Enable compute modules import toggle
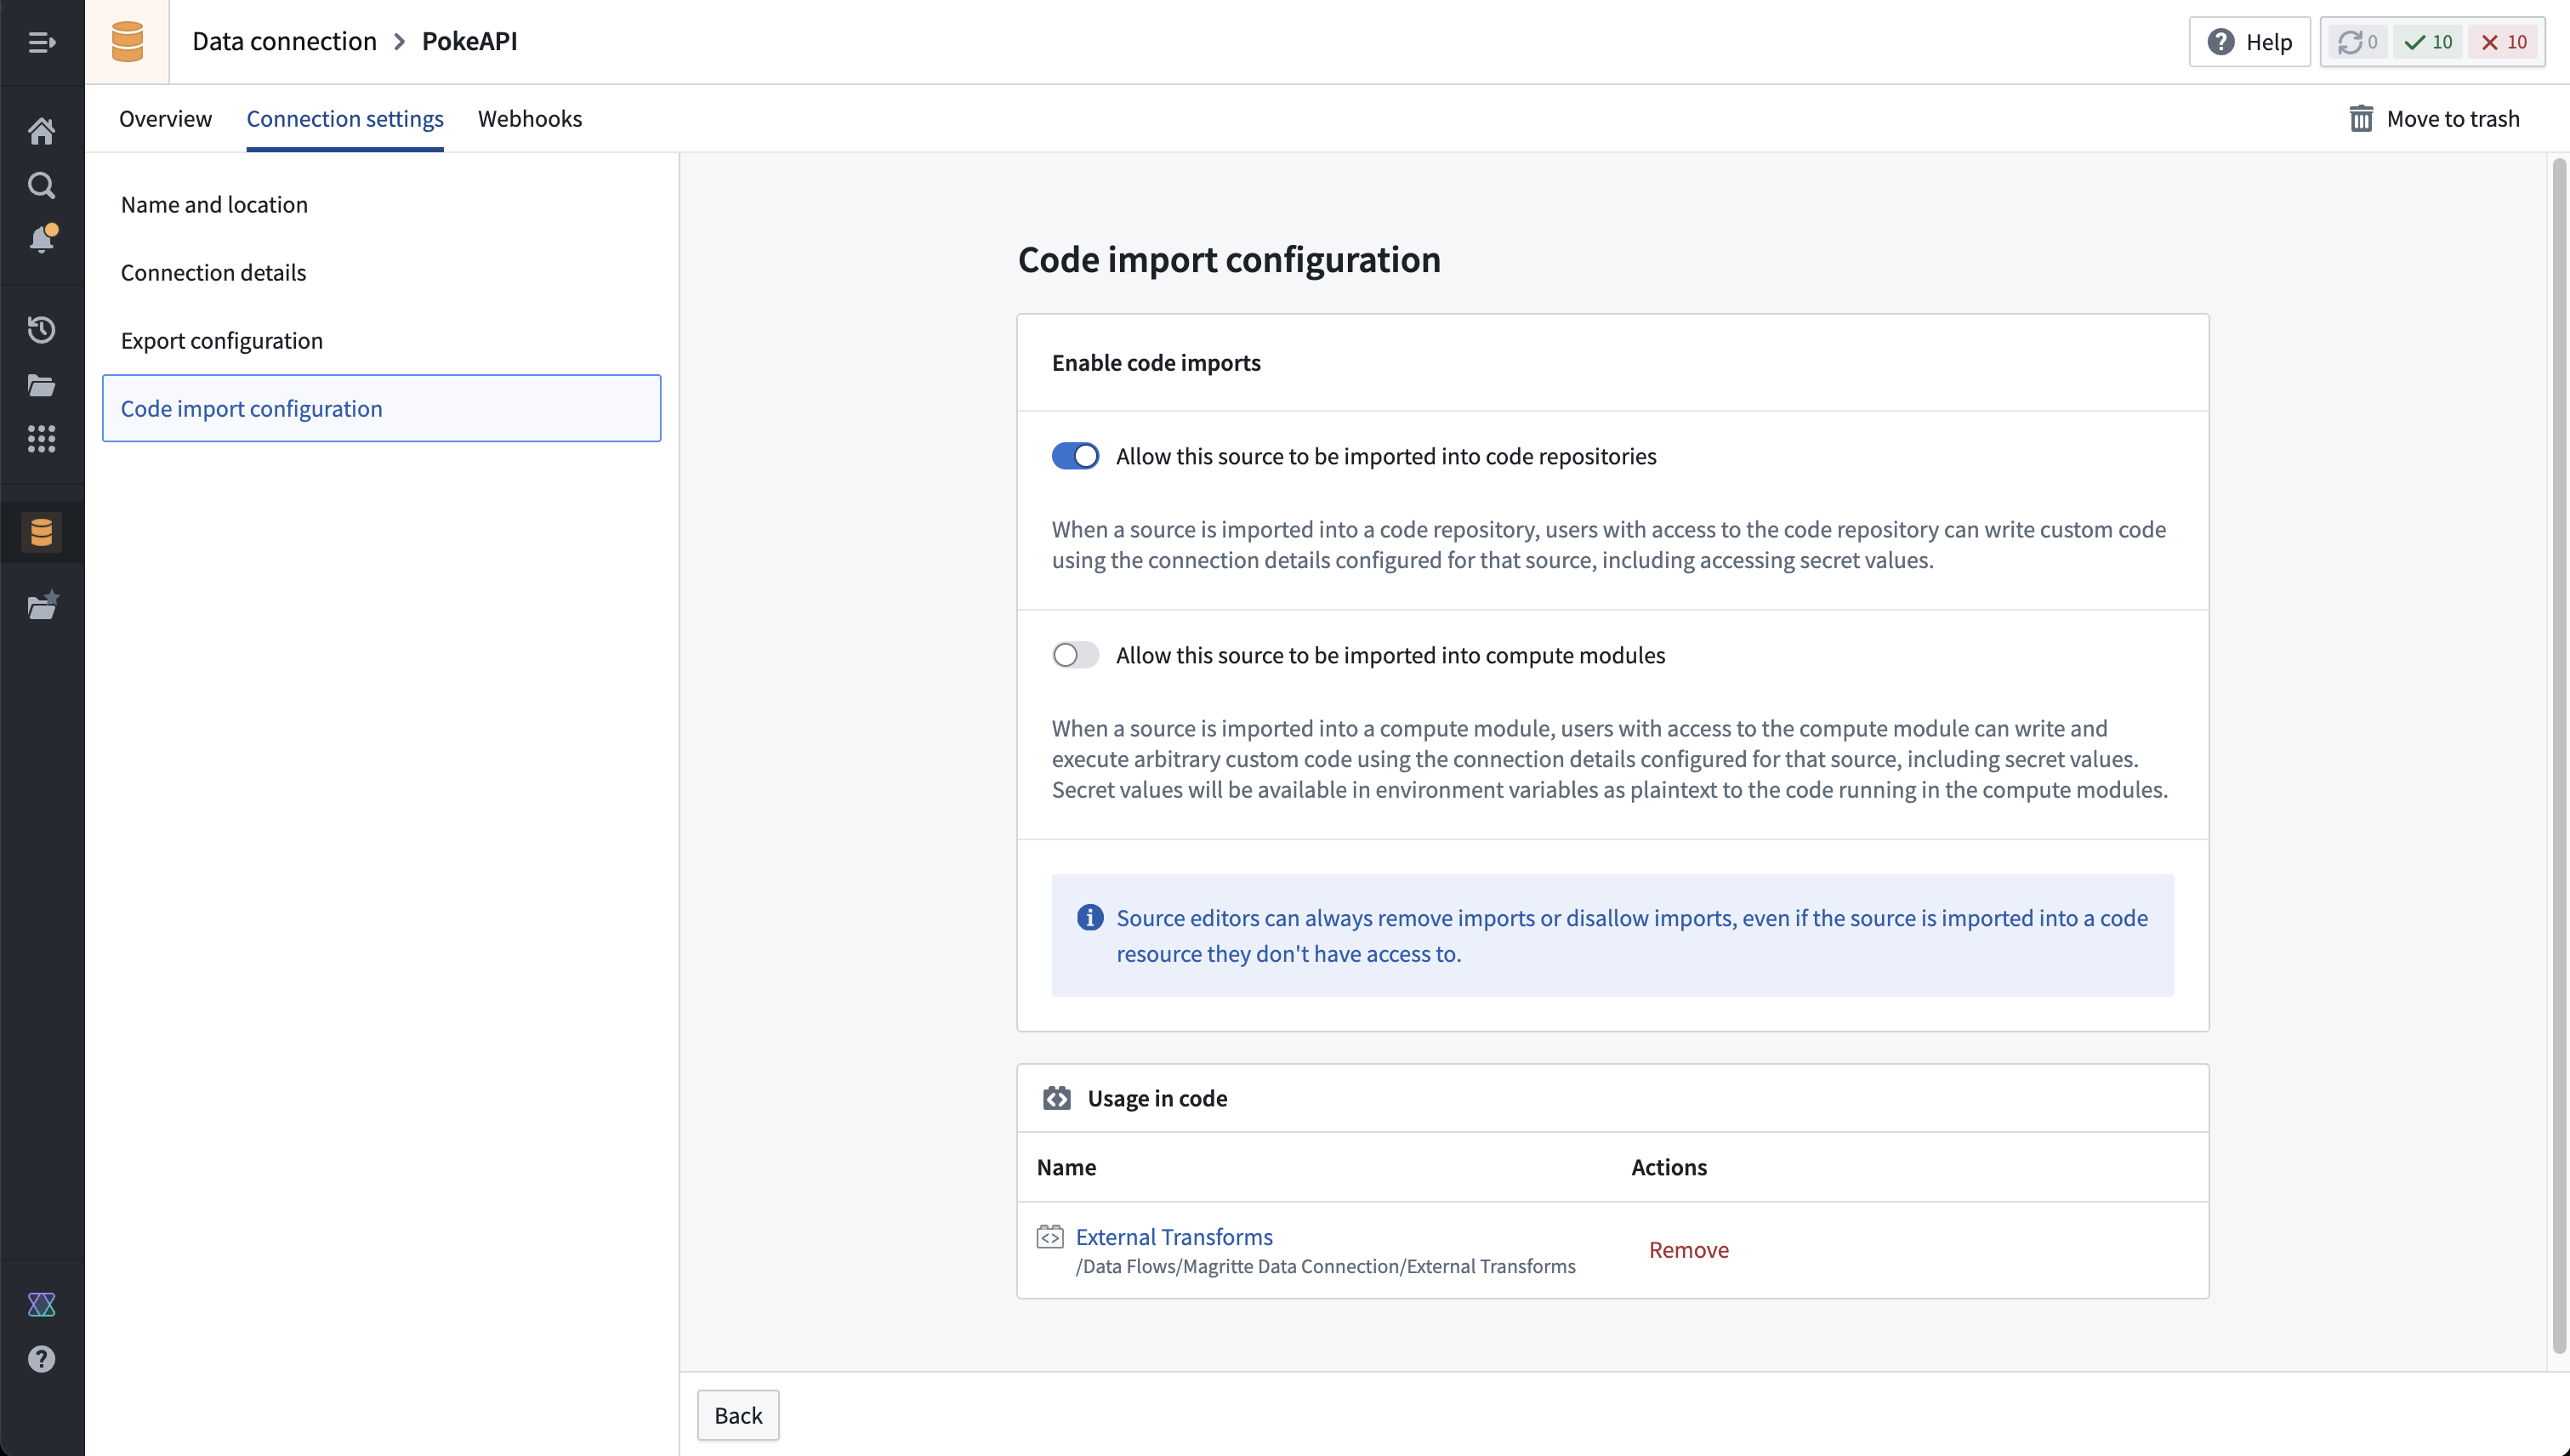 (x=1075, y=655)
